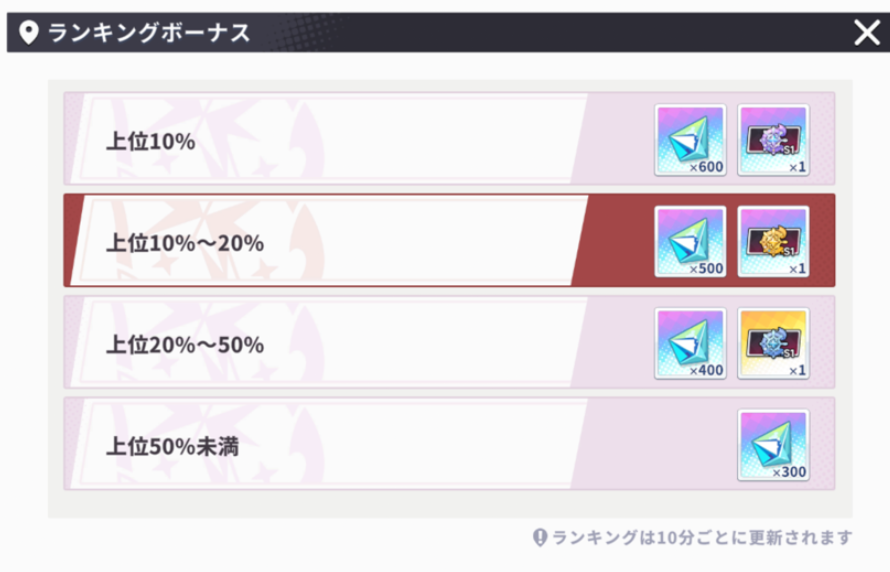890x572 pixels.
Task: Click the ×500 quantity label
Action: (x=705, y=268)
